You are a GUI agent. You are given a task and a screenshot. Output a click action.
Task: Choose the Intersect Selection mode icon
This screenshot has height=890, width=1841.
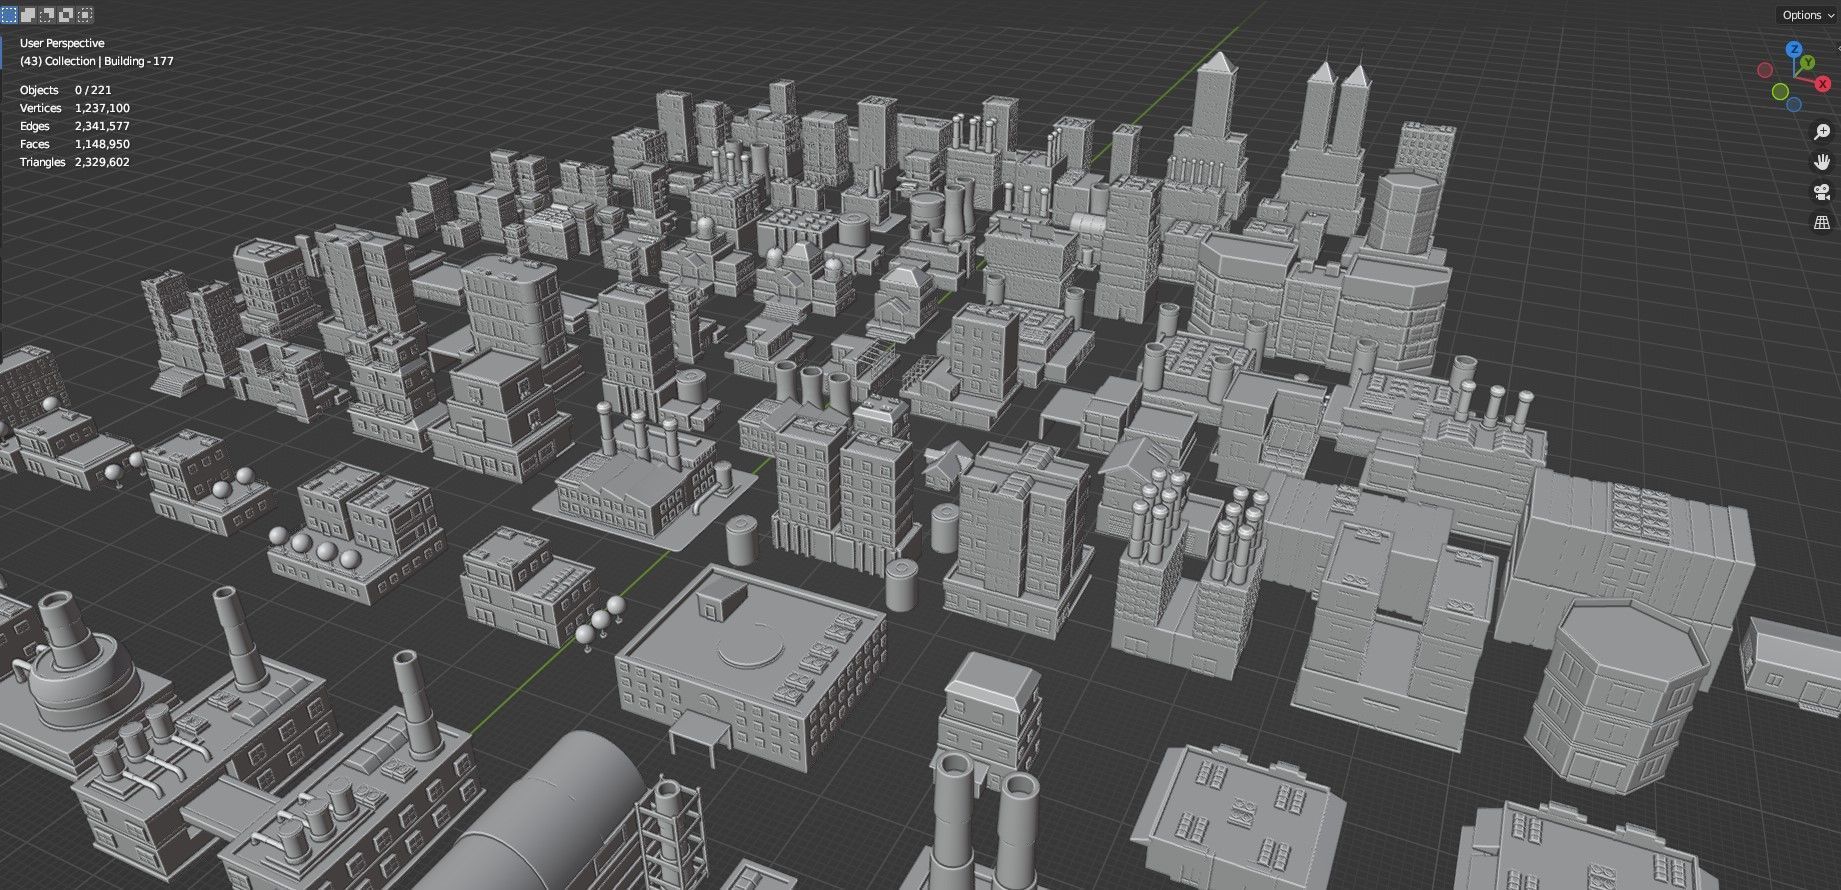[85, 15]
